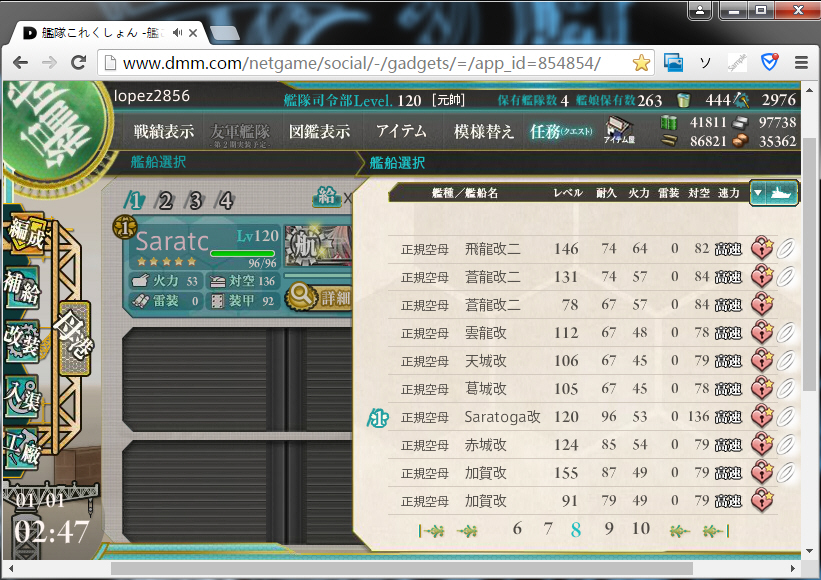
Task: Open the 工廠 (factory) side icon
Action: point(22,449)
